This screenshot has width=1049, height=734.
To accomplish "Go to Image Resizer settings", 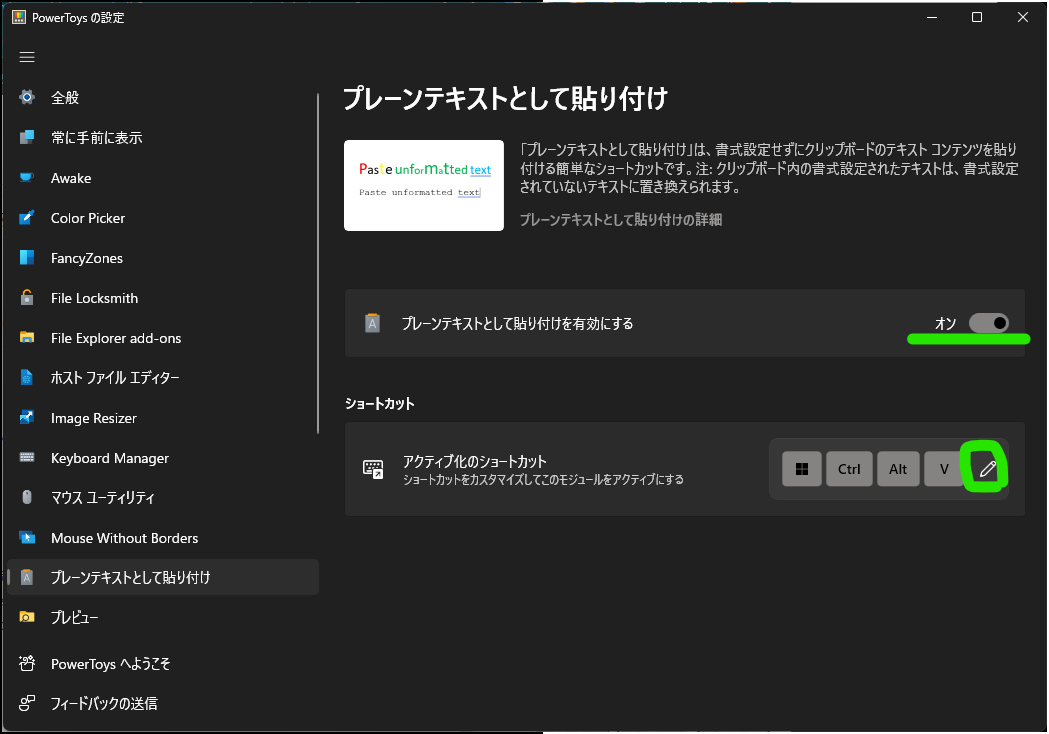I will coord(163,418).
